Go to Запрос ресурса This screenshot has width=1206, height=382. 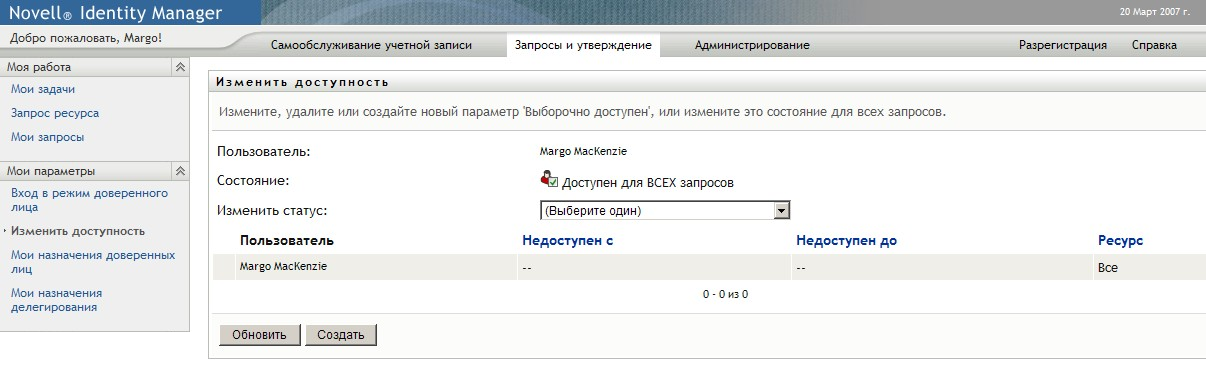point(55,113)
